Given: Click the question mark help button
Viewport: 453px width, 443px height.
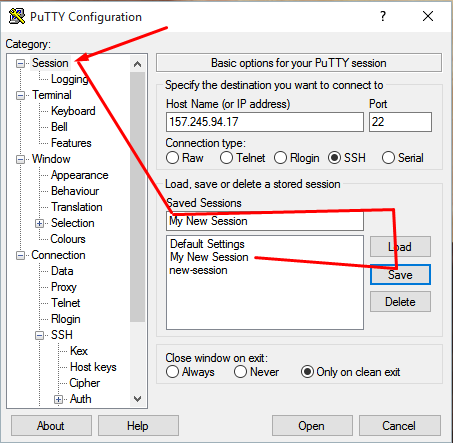Looking at the screenshot, I should [x=383, y=16].
